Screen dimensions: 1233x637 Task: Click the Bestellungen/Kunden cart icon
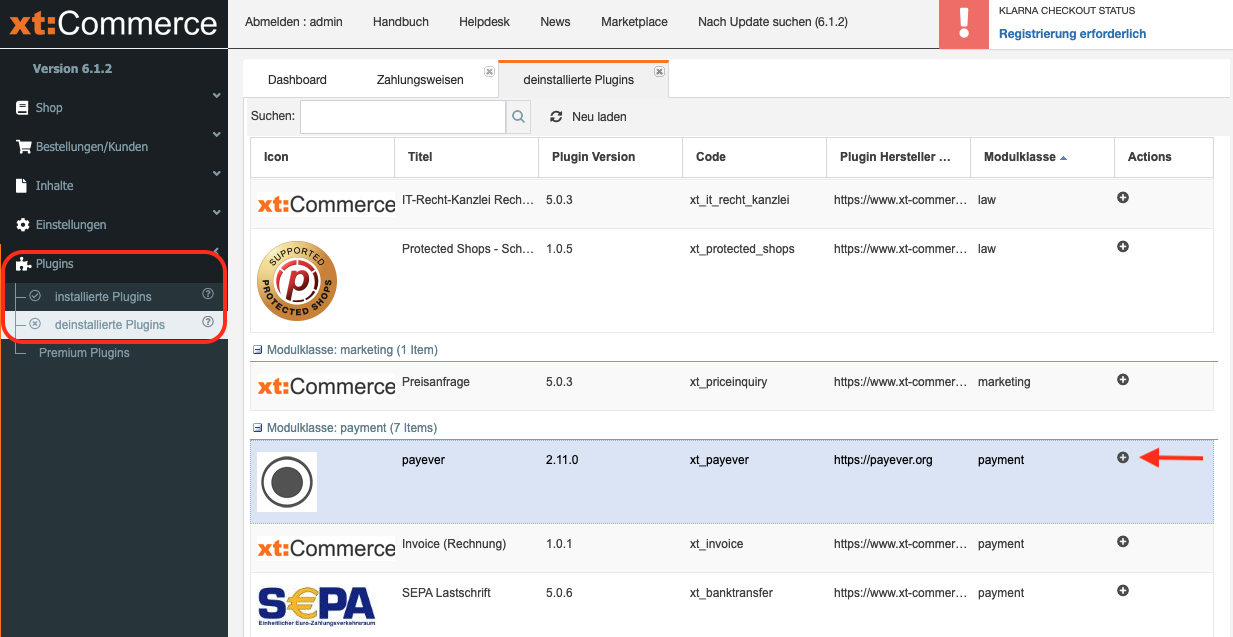[x=23, y=147]
